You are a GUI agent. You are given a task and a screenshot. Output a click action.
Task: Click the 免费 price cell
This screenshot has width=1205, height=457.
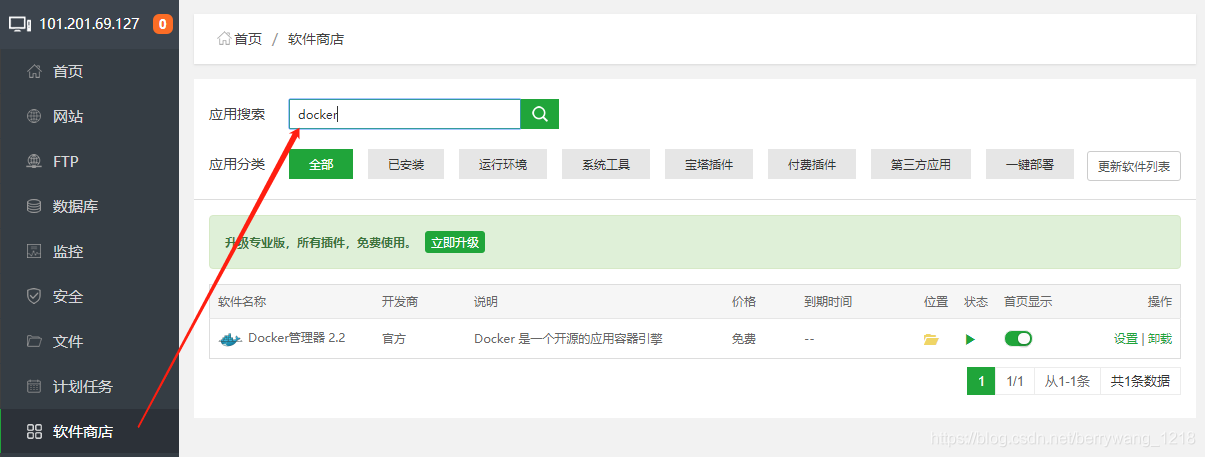744,339
